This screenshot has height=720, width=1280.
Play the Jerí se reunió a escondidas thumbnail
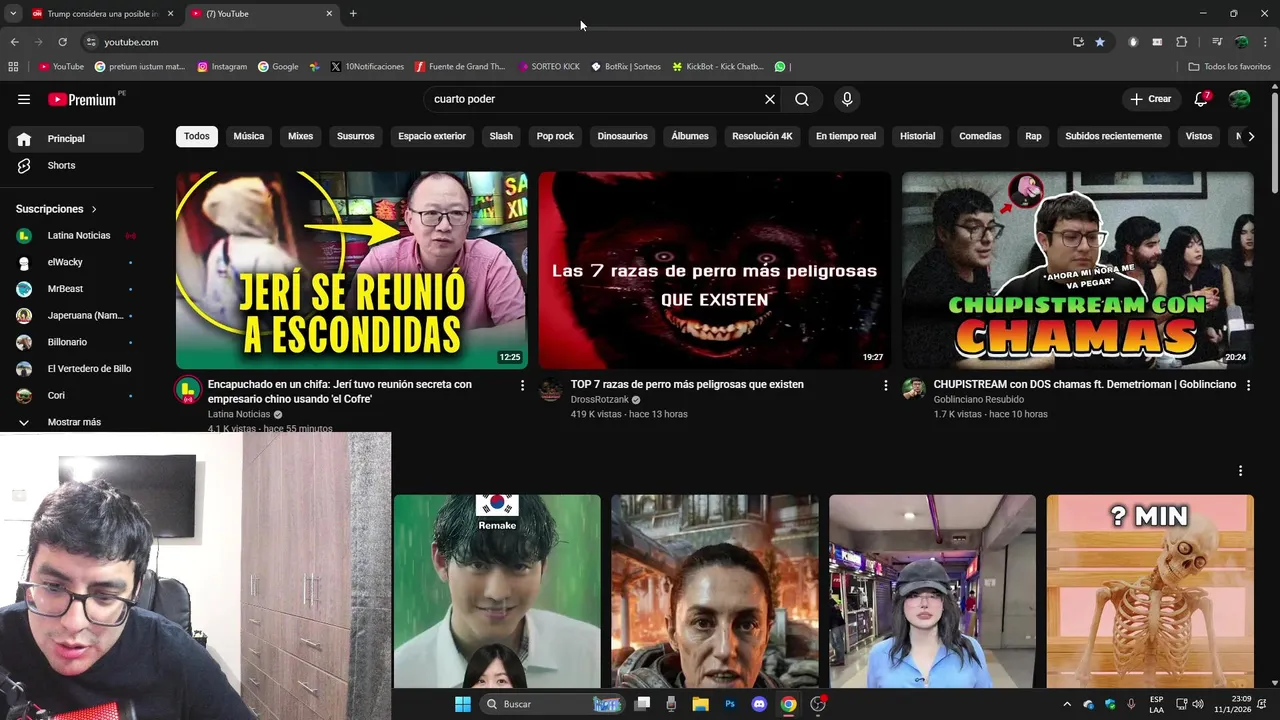pos(352,270)
